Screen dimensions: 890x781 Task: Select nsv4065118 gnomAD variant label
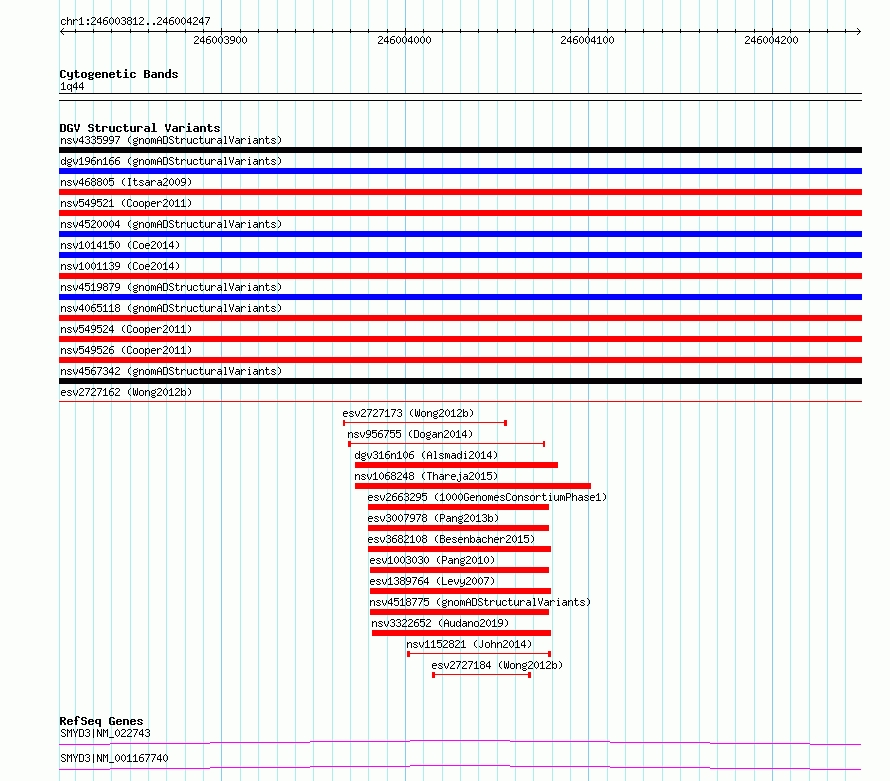[171, 308]
